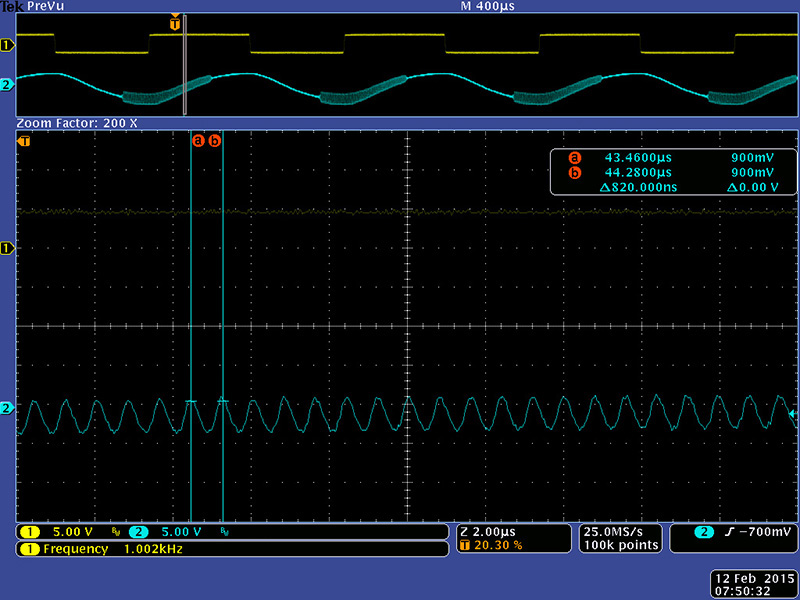Select the orange trigger position marker in overview
The width and height of the screenshot is (800, 600).
tap(176, 22)
